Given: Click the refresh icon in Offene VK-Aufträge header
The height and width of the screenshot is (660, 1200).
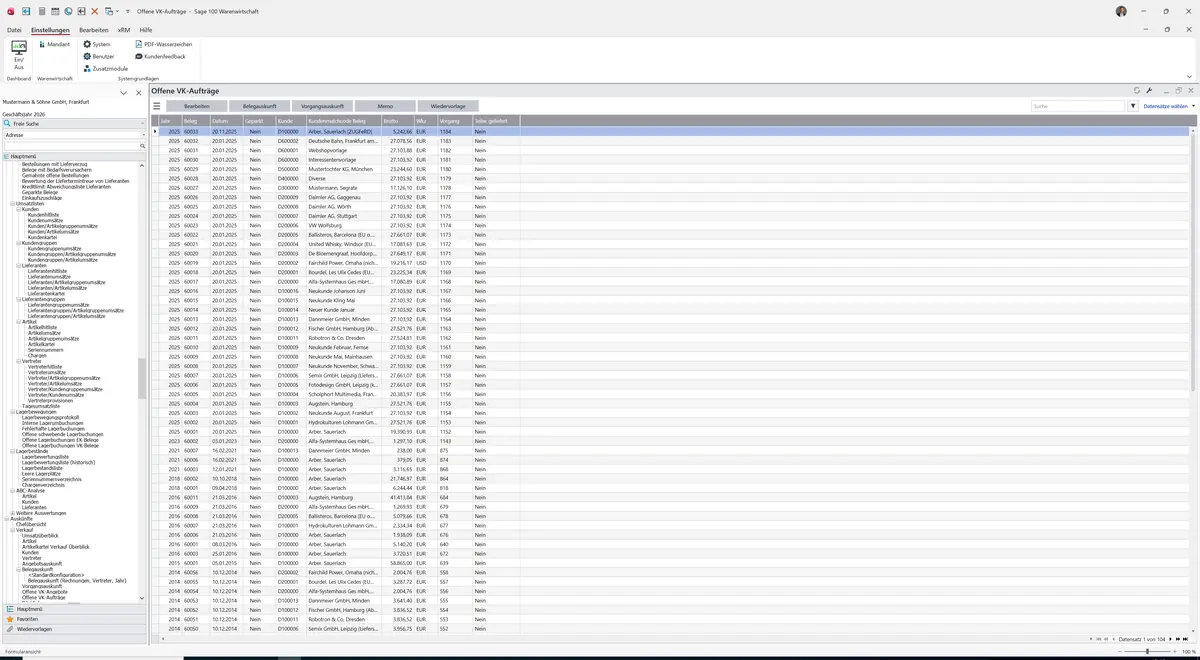Looking at the screenshot, I should click(x=1137, y=91).
